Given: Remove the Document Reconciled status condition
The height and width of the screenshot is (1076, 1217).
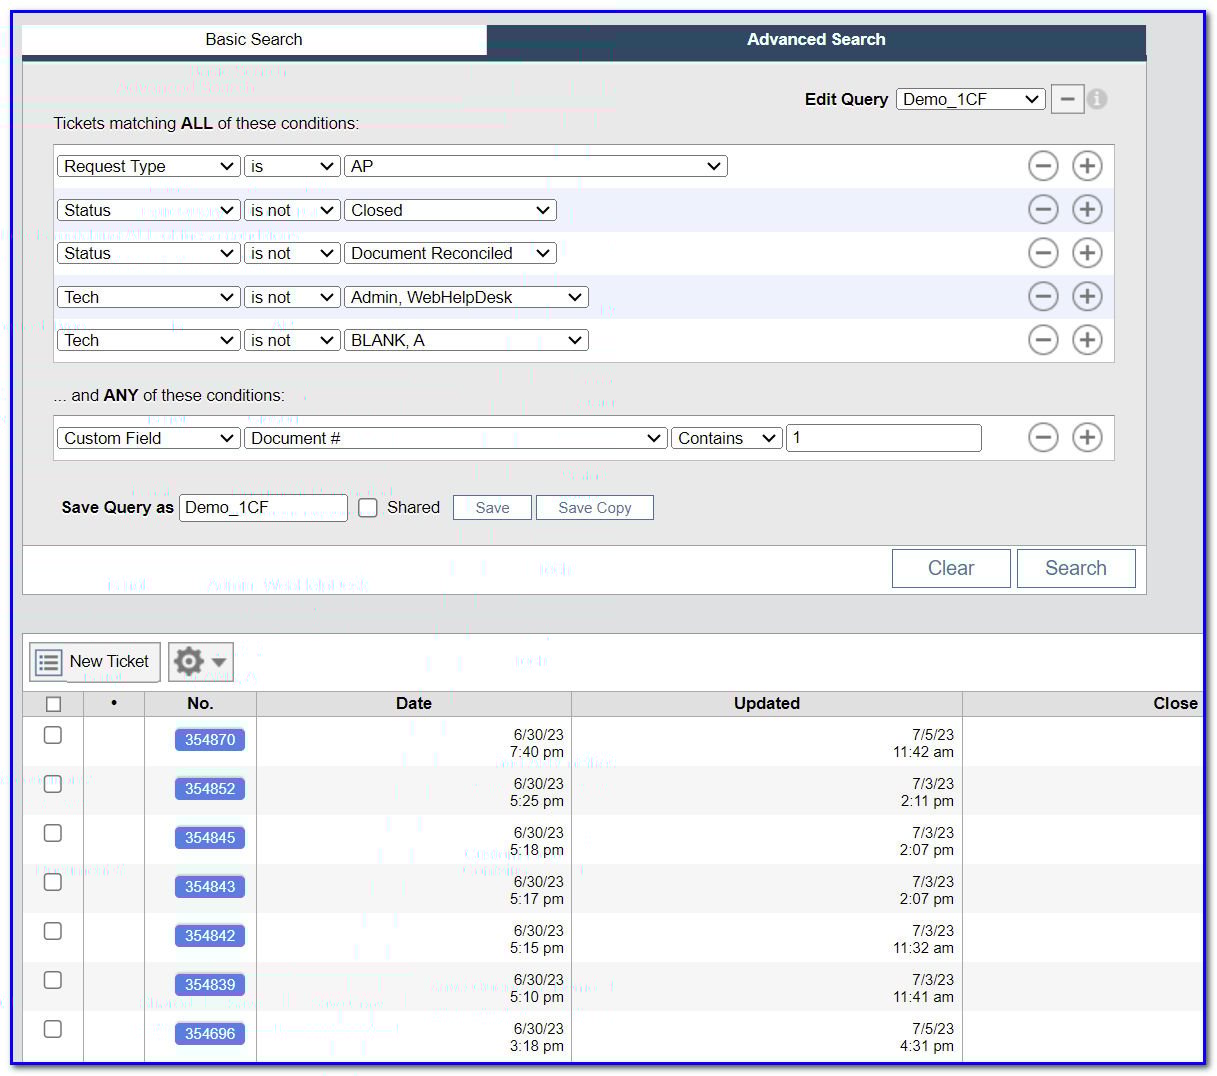Looking at the screenshot, I should [x=1043, y=253].
